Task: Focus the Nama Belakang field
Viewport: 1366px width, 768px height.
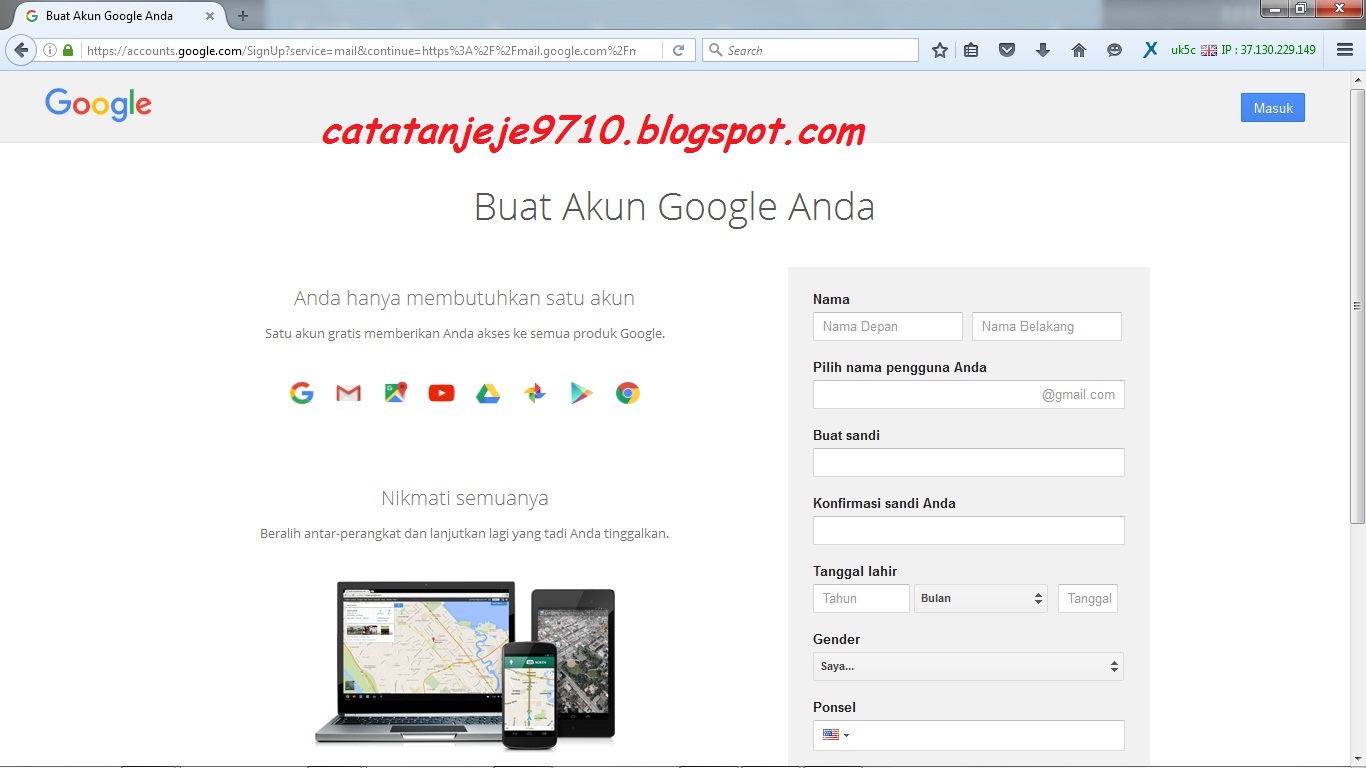Action: pyautogui.click(x=1046, y=326)
